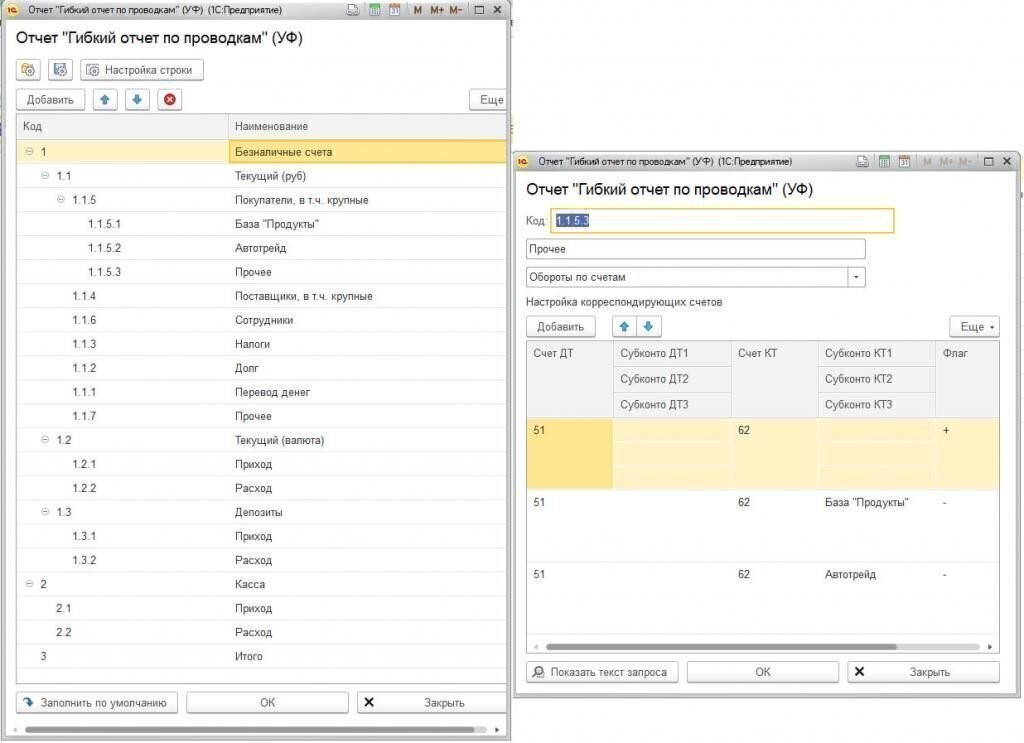Click the print icon in right title bar
Viewport: 1024px width, 743px height.
click(863, 161)
